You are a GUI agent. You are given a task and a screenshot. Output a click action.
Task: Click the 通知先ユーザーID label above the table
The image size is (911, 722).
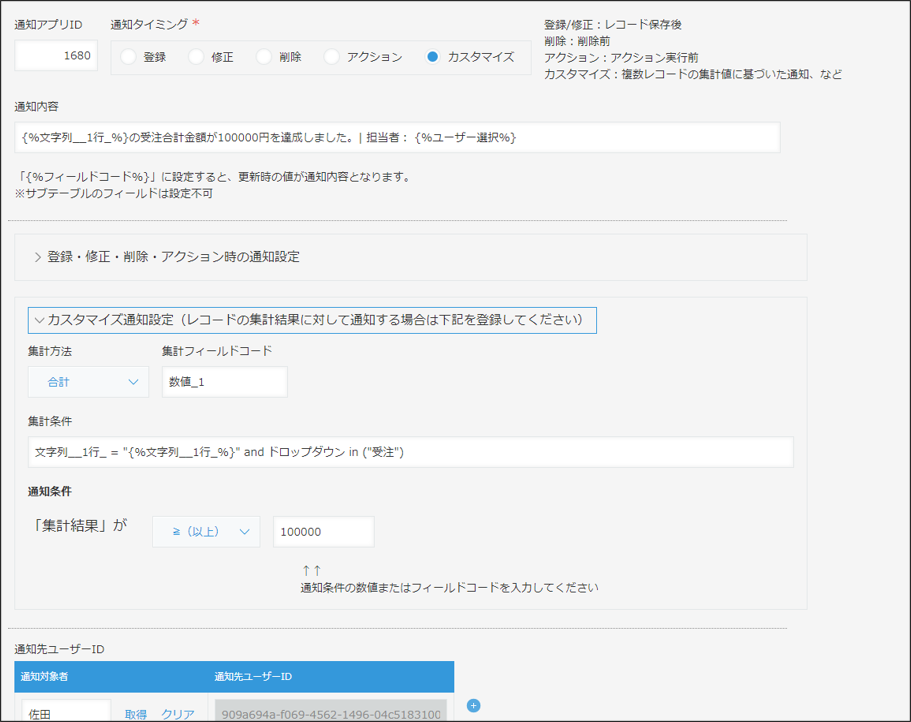click(x=60, y=649)
